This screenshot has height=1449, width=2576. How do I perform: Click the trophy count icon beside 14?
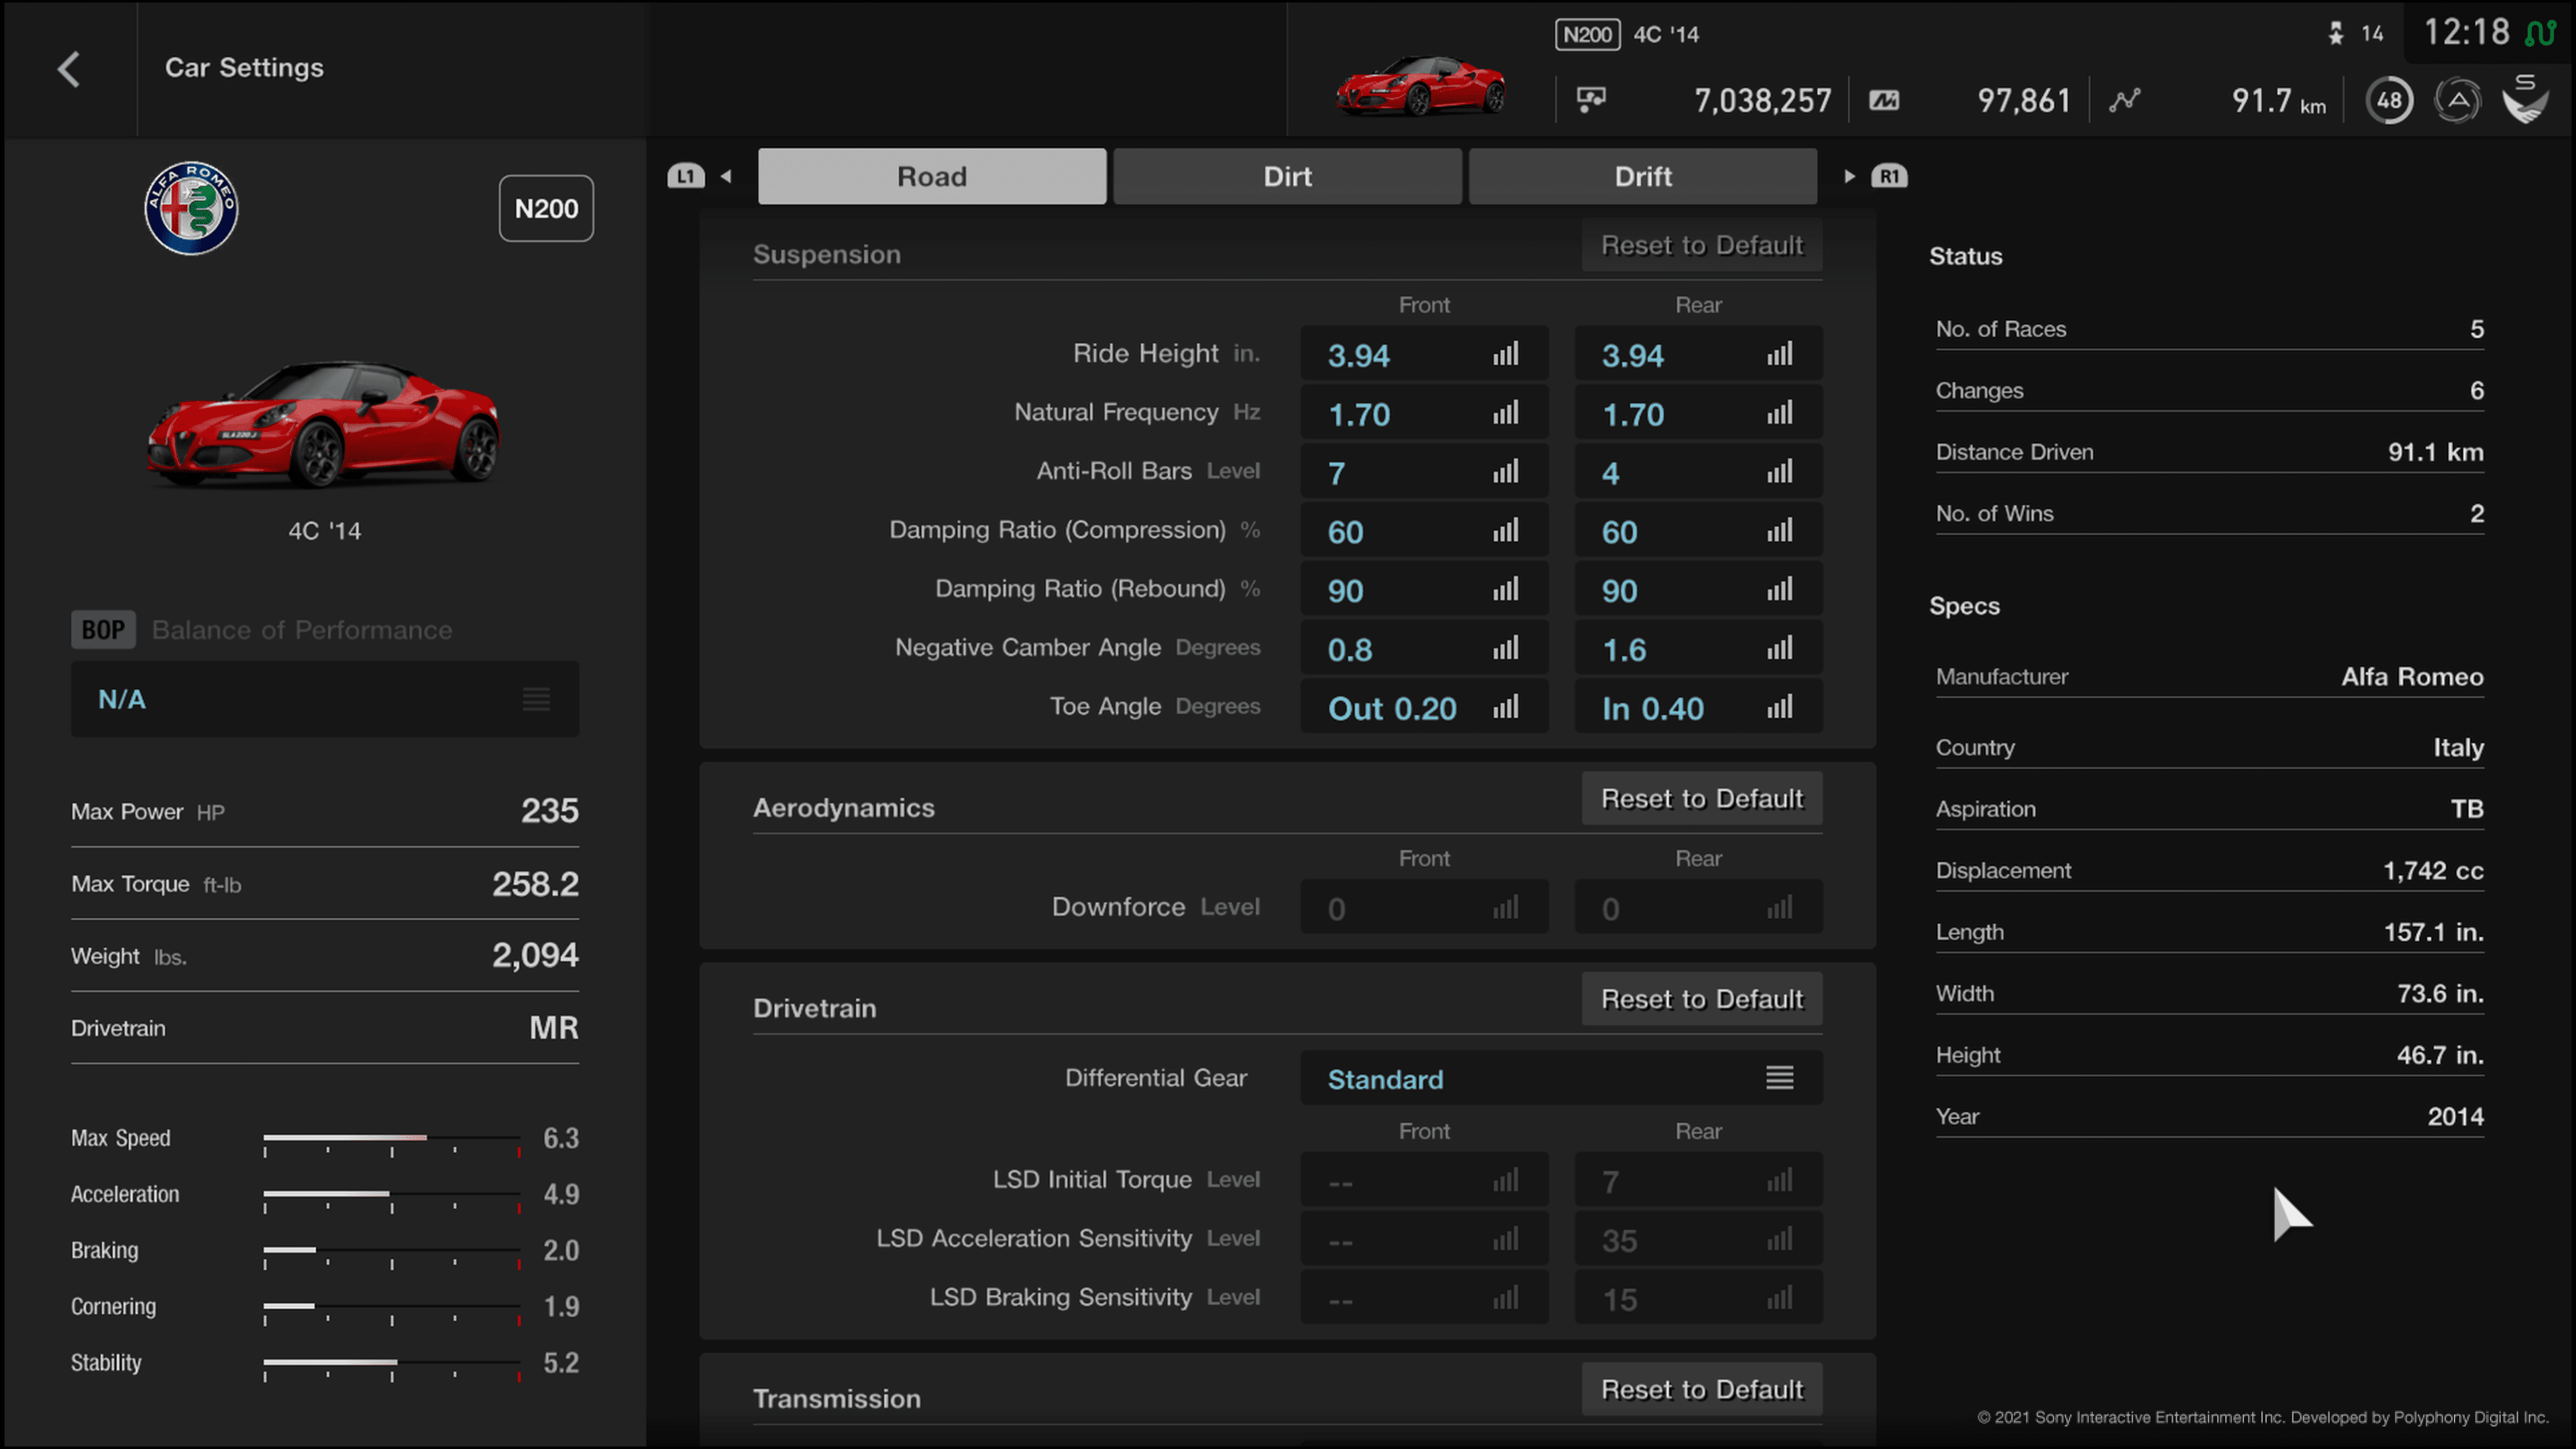[2336, 34]
